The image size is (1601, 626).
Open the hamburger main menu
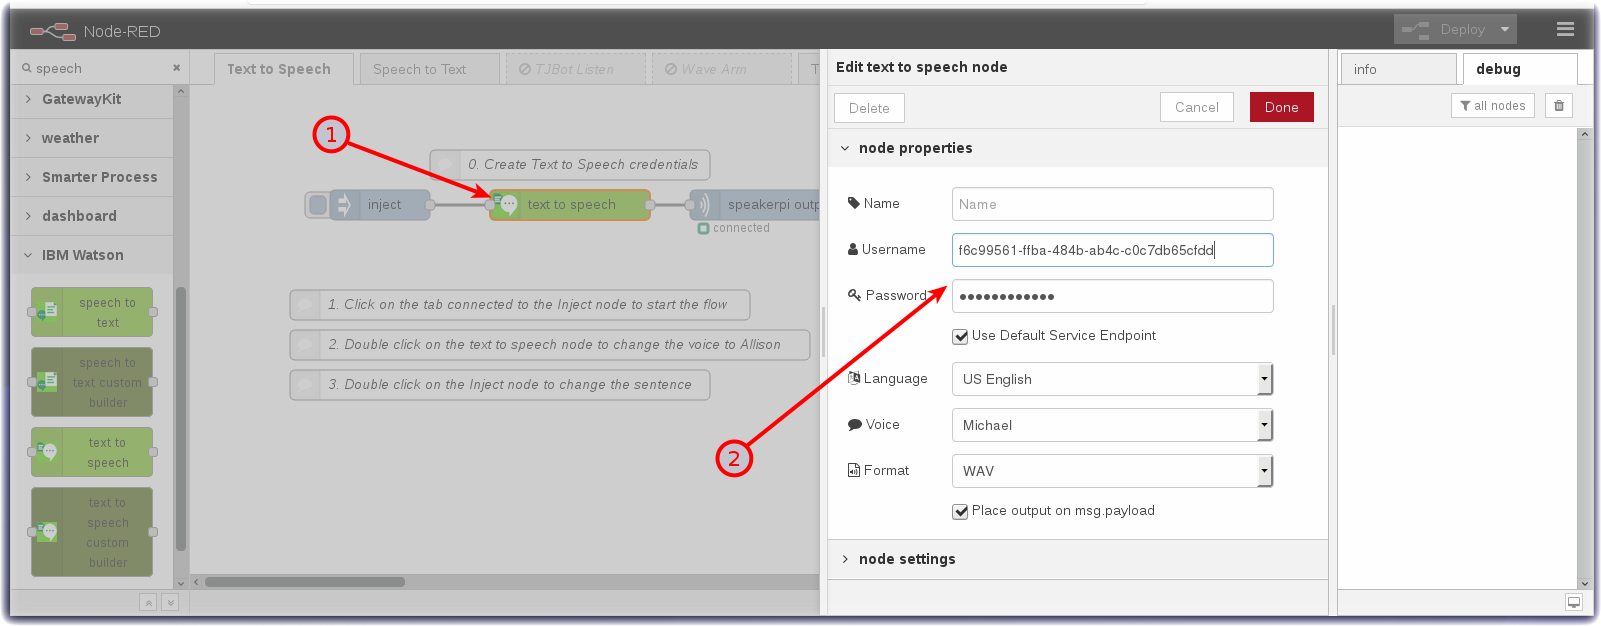point(1565,29)
